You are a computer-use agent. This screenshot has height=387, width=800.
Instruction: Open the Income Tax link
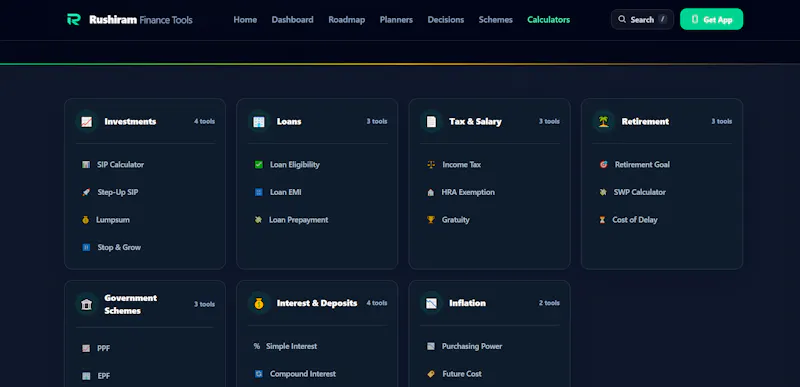pos(462,165)
